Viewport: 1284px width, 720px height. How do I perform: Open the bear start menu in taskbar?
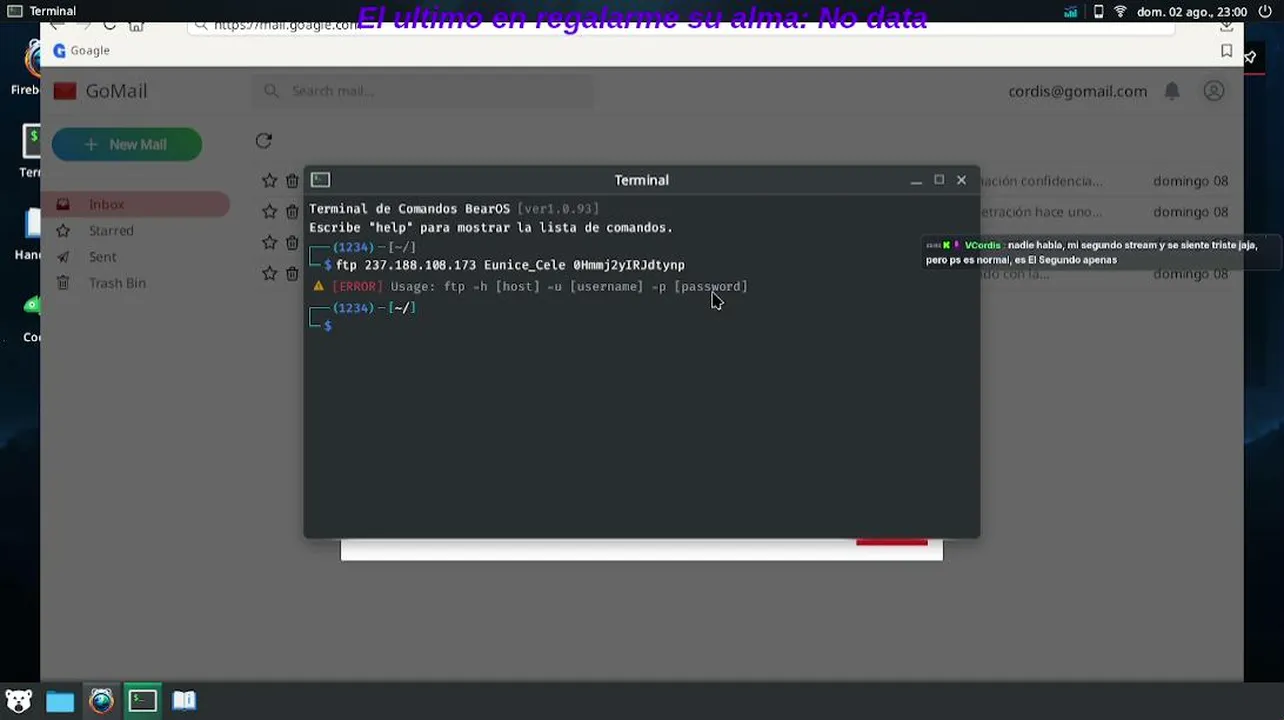[18, 701]
